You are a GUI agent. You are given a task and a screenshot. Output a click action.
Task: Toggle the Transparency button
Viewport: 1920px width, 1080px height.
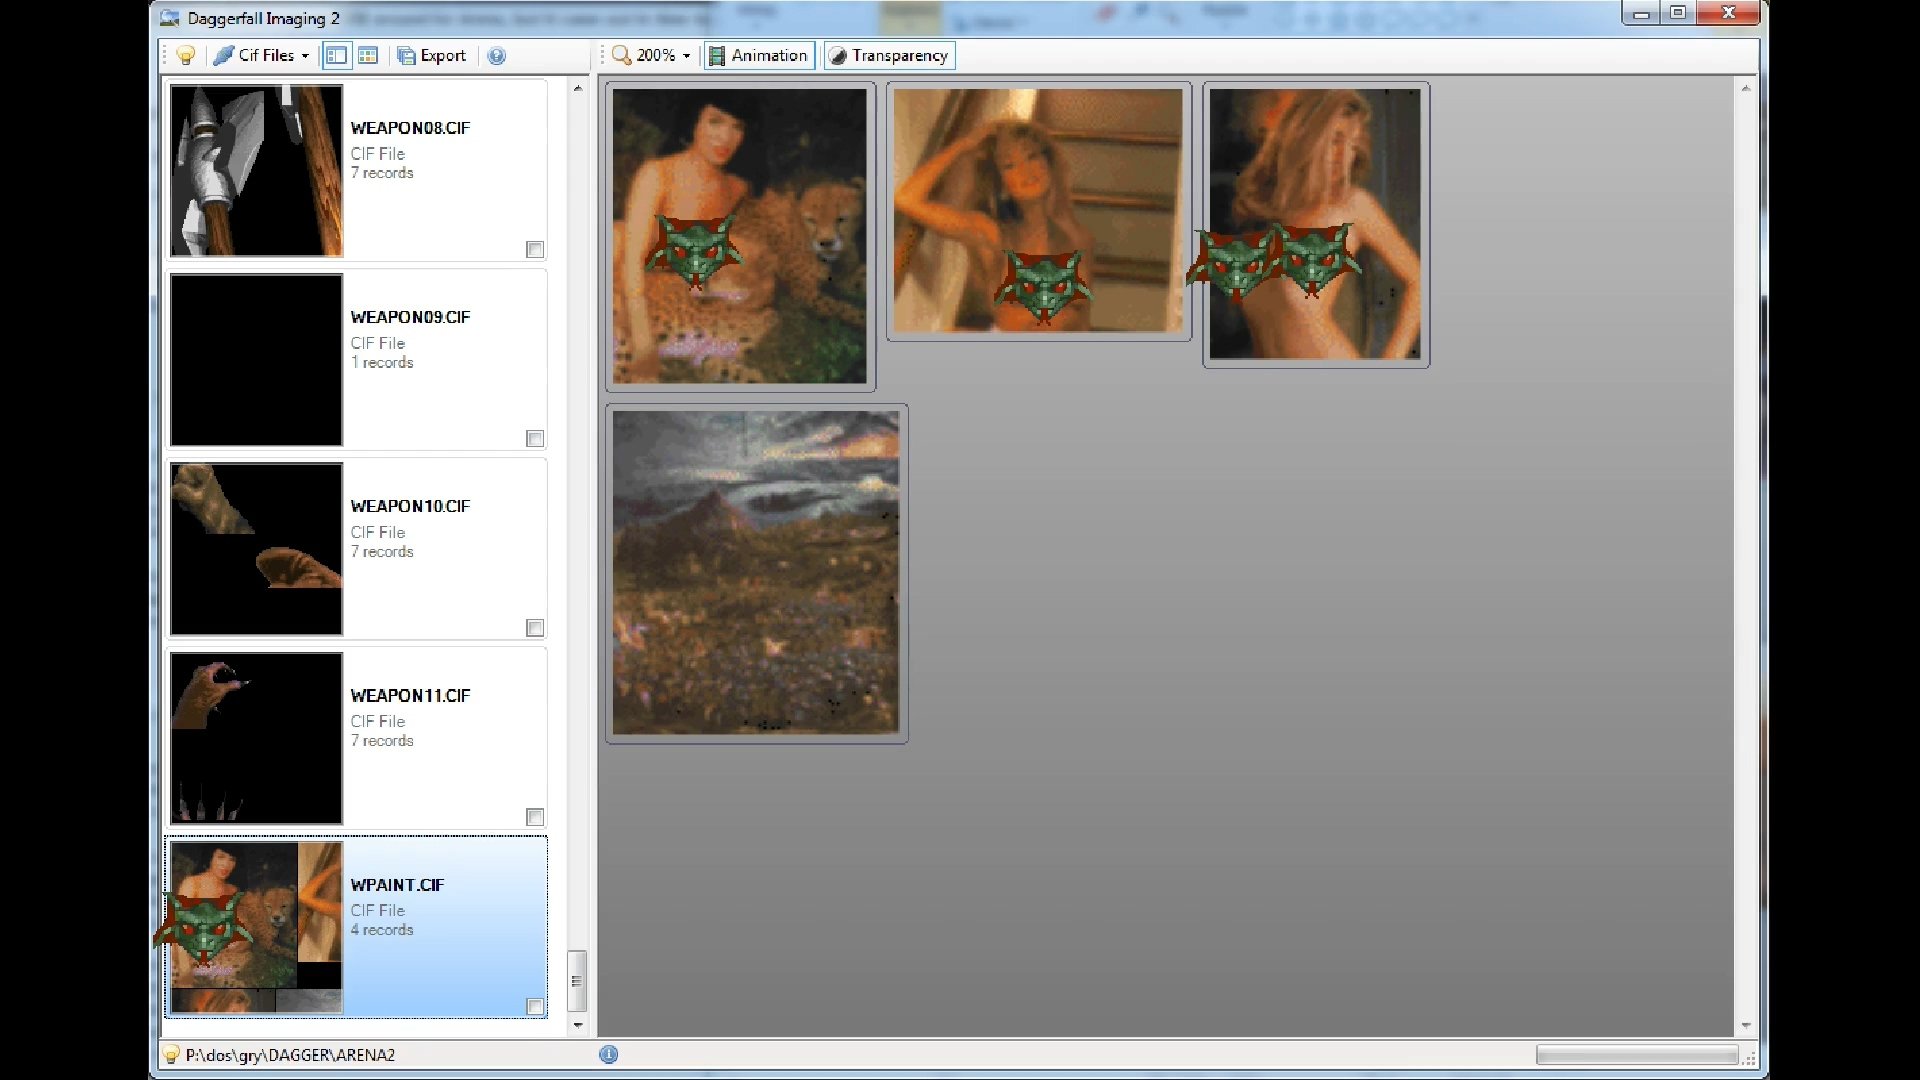point(889,56)
